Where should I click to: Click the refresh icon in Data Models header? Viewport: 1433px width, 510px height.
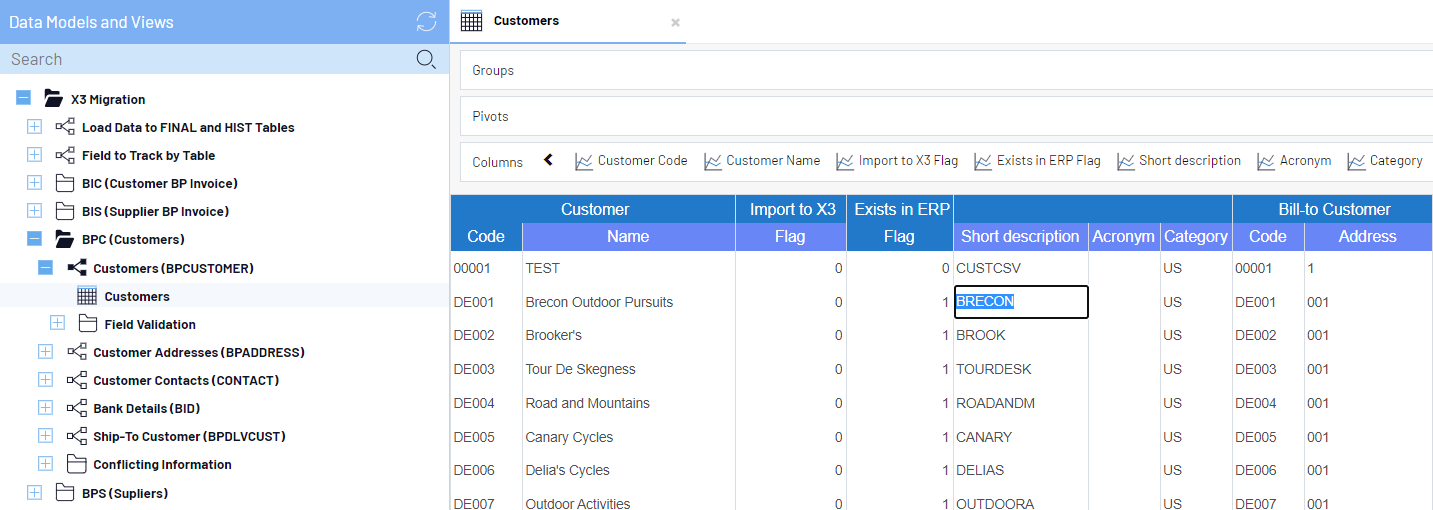point(426,22)
